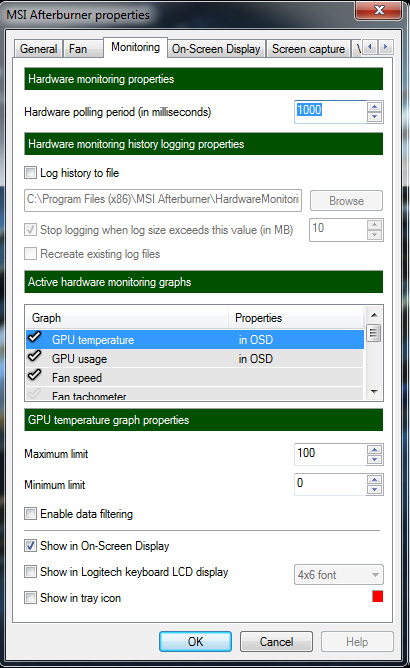Click the Maximum limit input field

[x=330, y=455]
